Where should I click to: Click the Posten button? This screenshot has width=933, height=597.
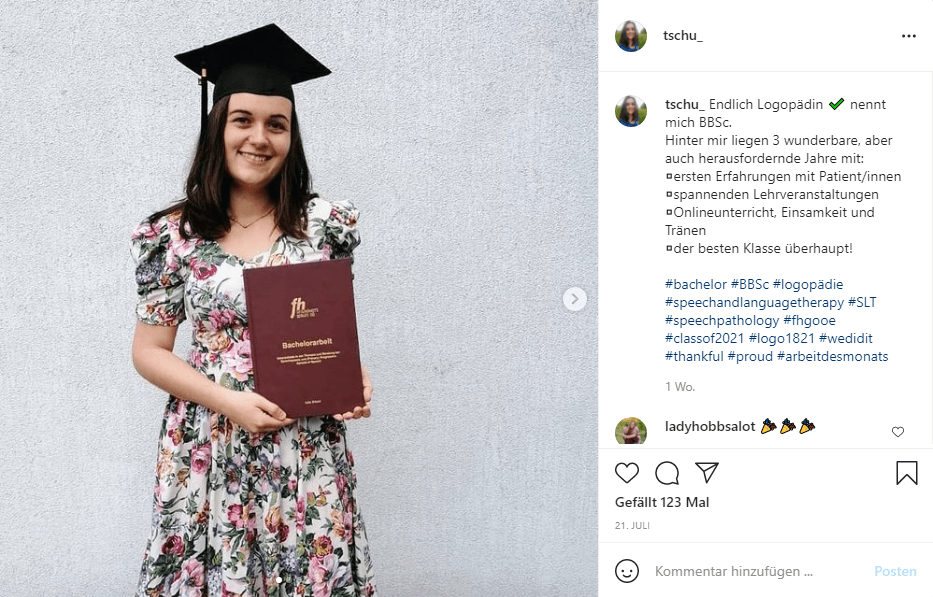[895, 571]
